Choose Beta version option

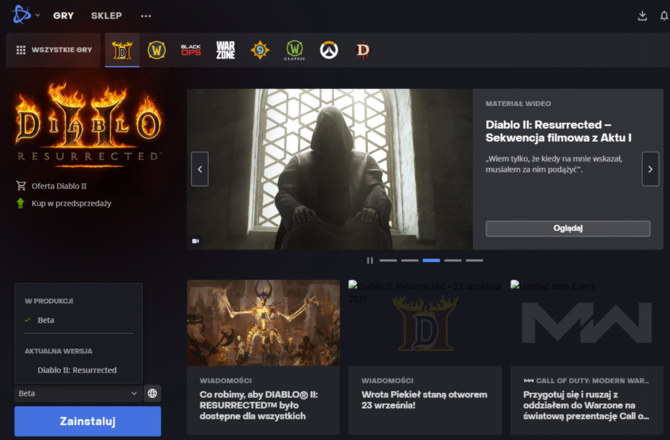click(x=46, y=320)
